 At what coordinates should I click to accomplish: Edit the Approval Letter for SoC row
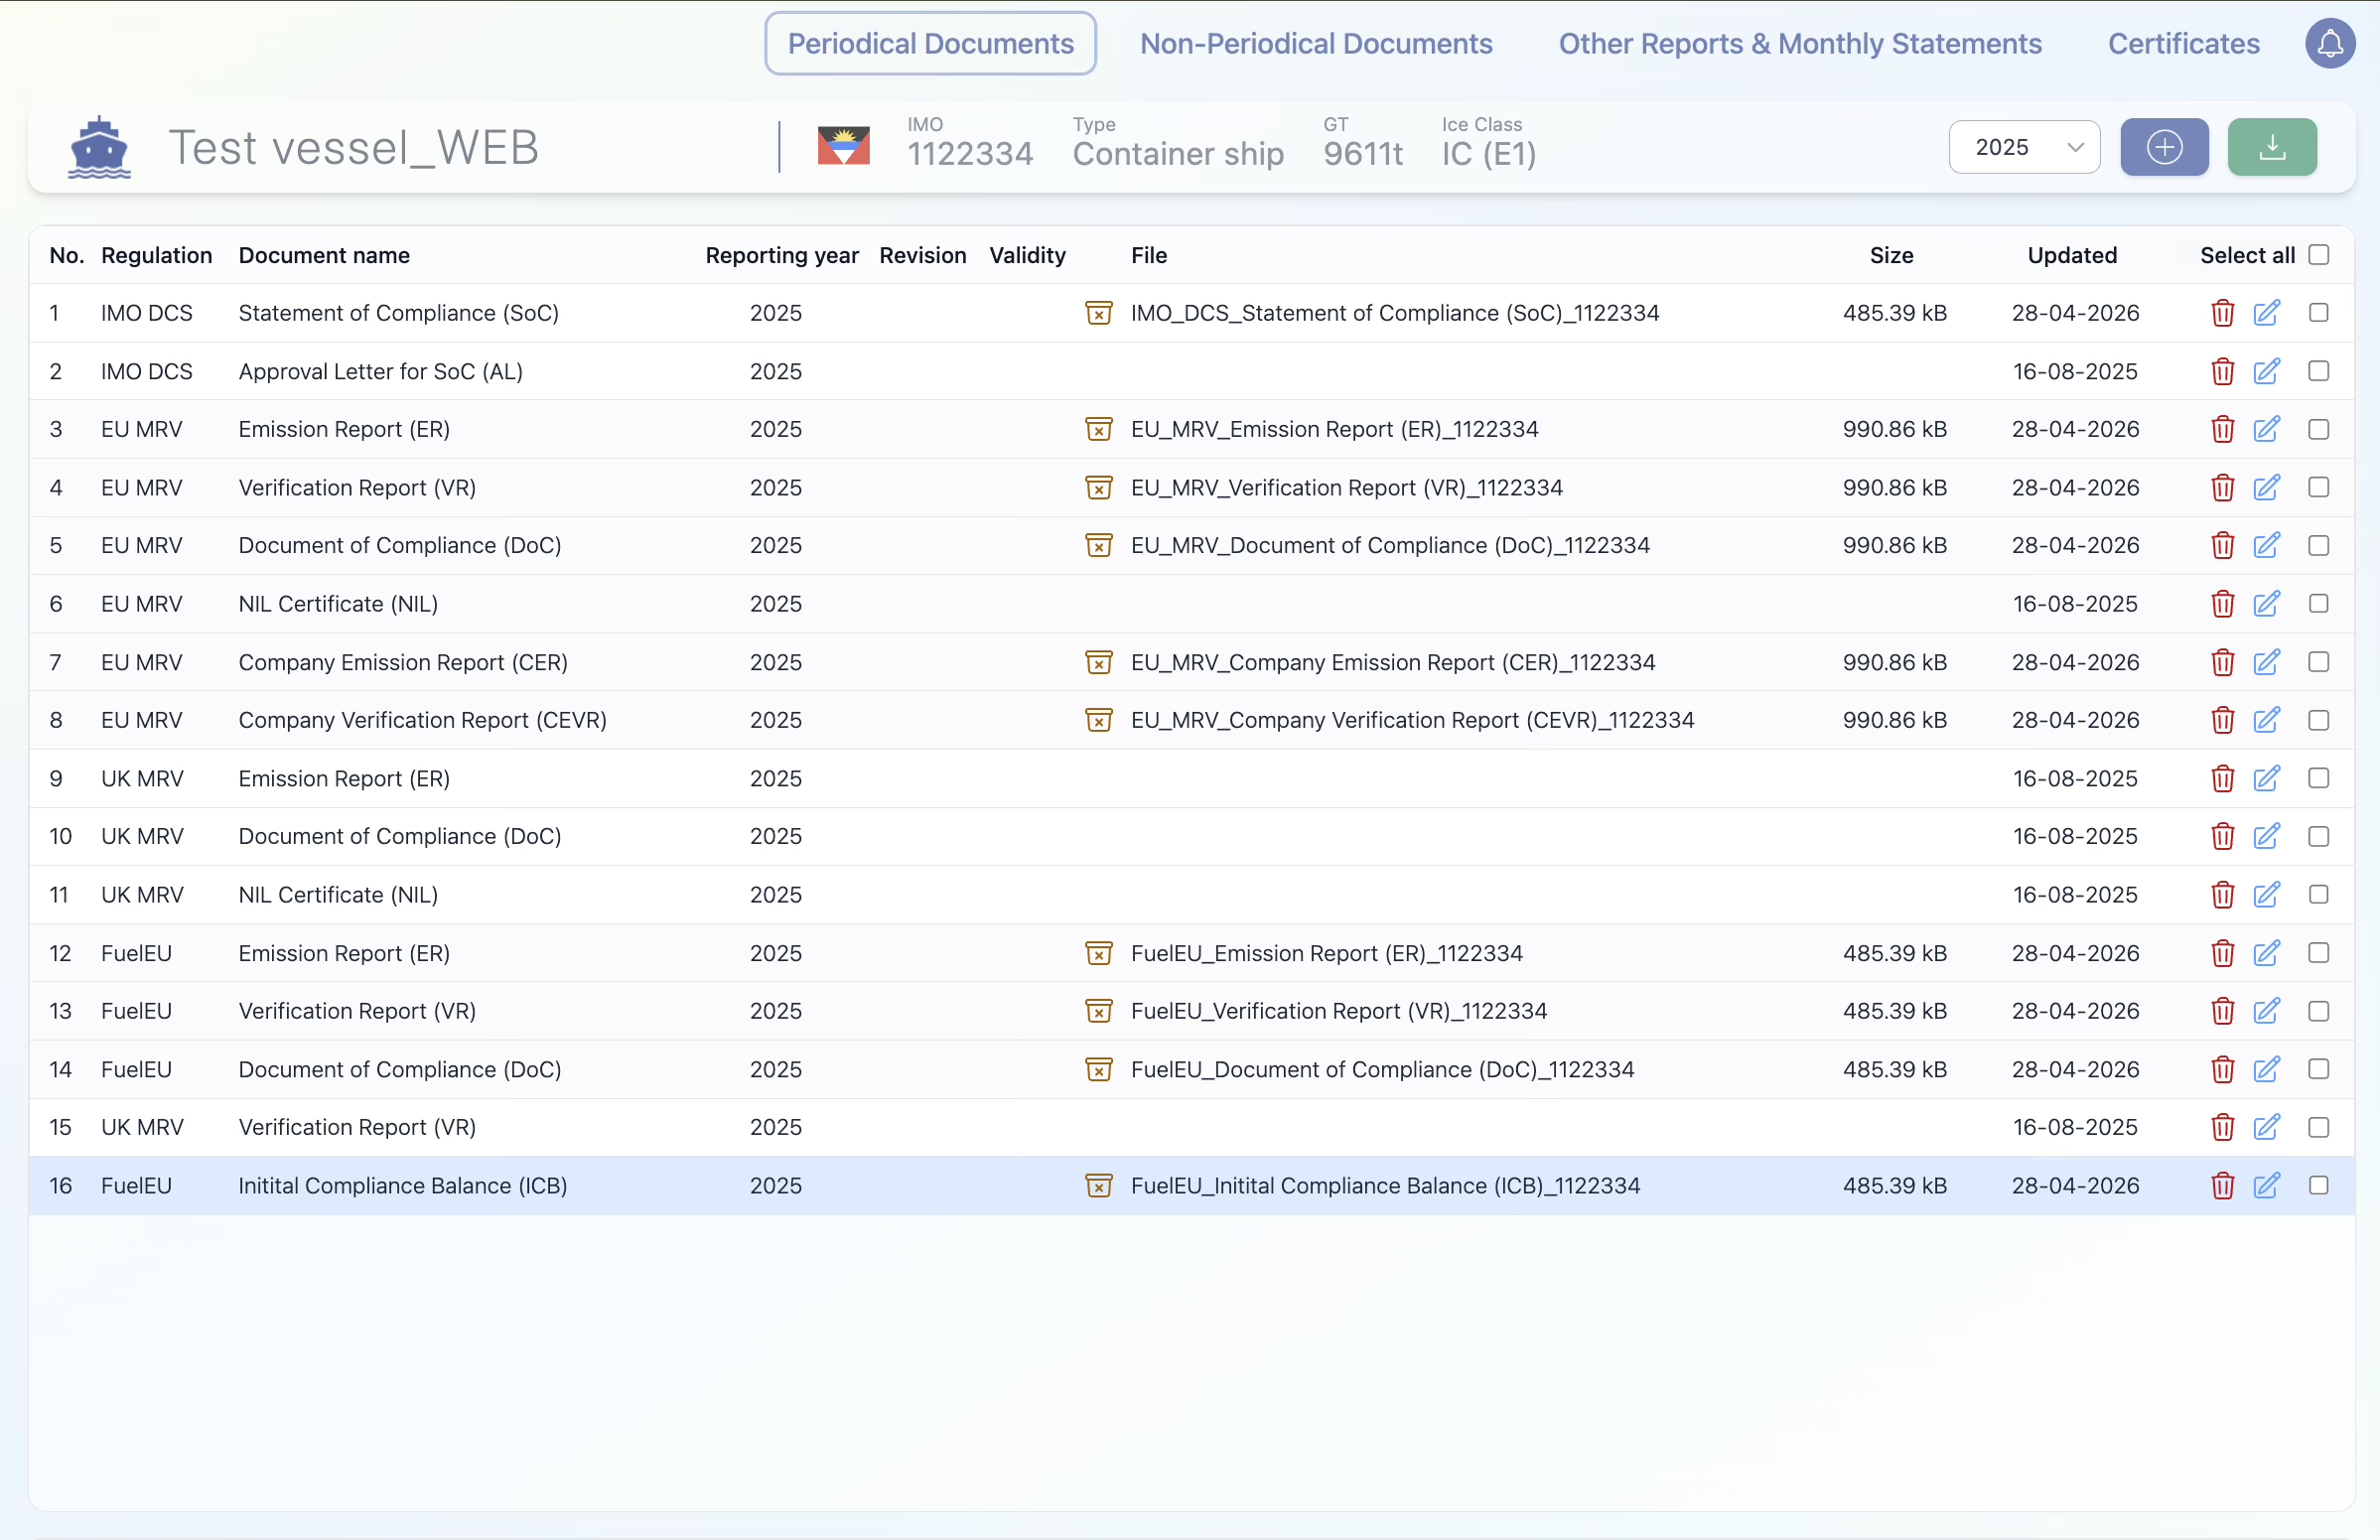pyautogui.click(x=2266, y=371)
